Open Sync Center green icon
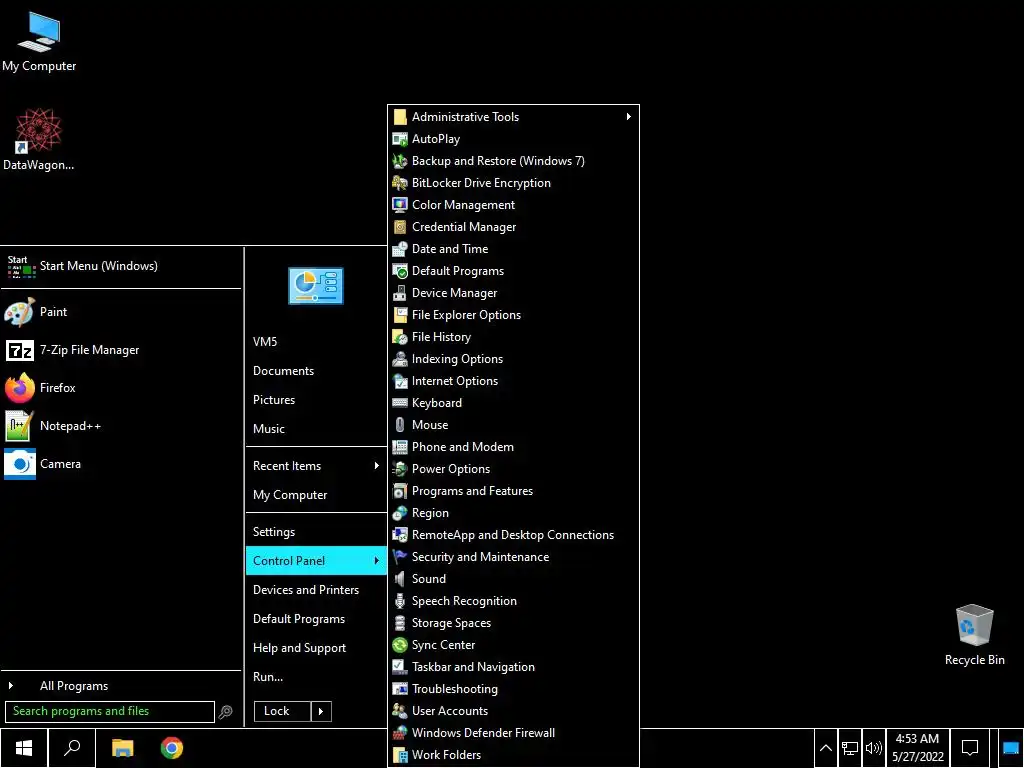Screen dimensions: 1024x768 pos(400,645)
